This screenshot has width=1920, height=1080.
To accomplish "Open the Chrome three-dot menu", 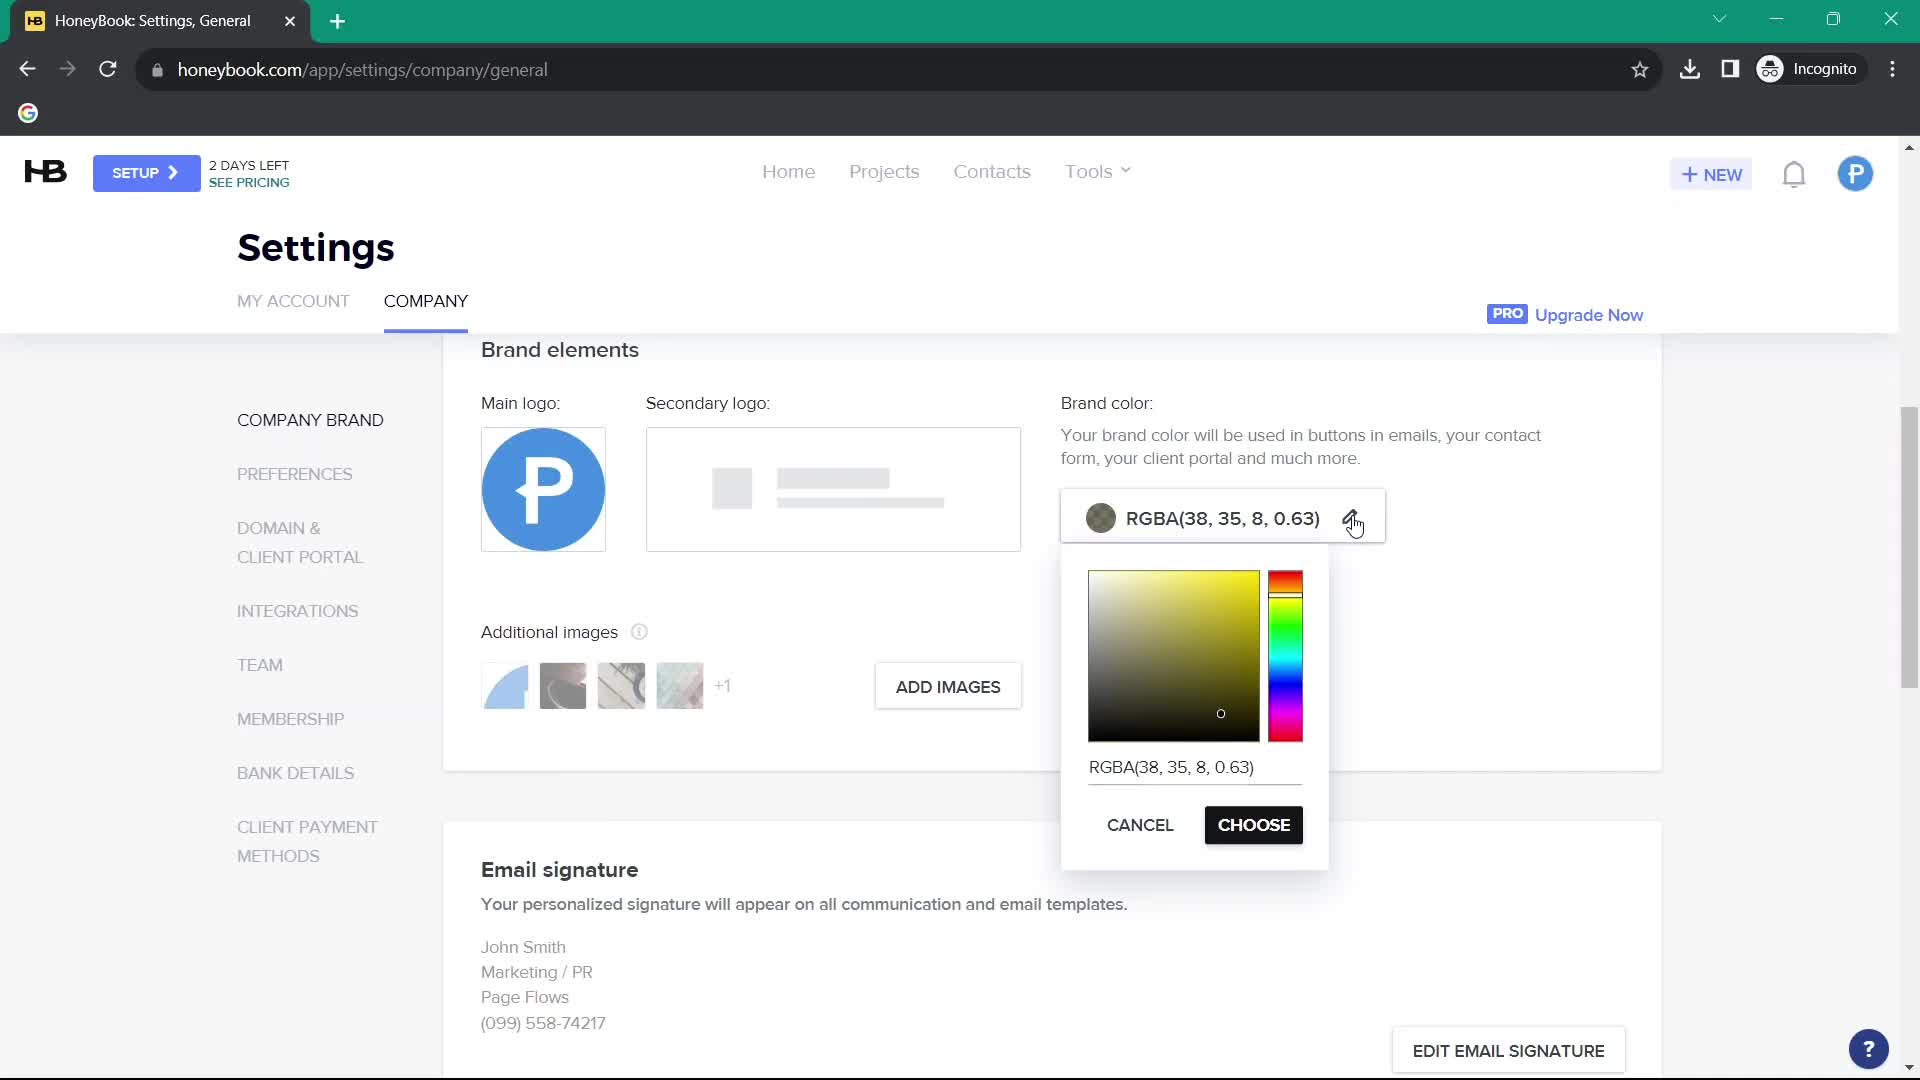I will click(1892, 69).
